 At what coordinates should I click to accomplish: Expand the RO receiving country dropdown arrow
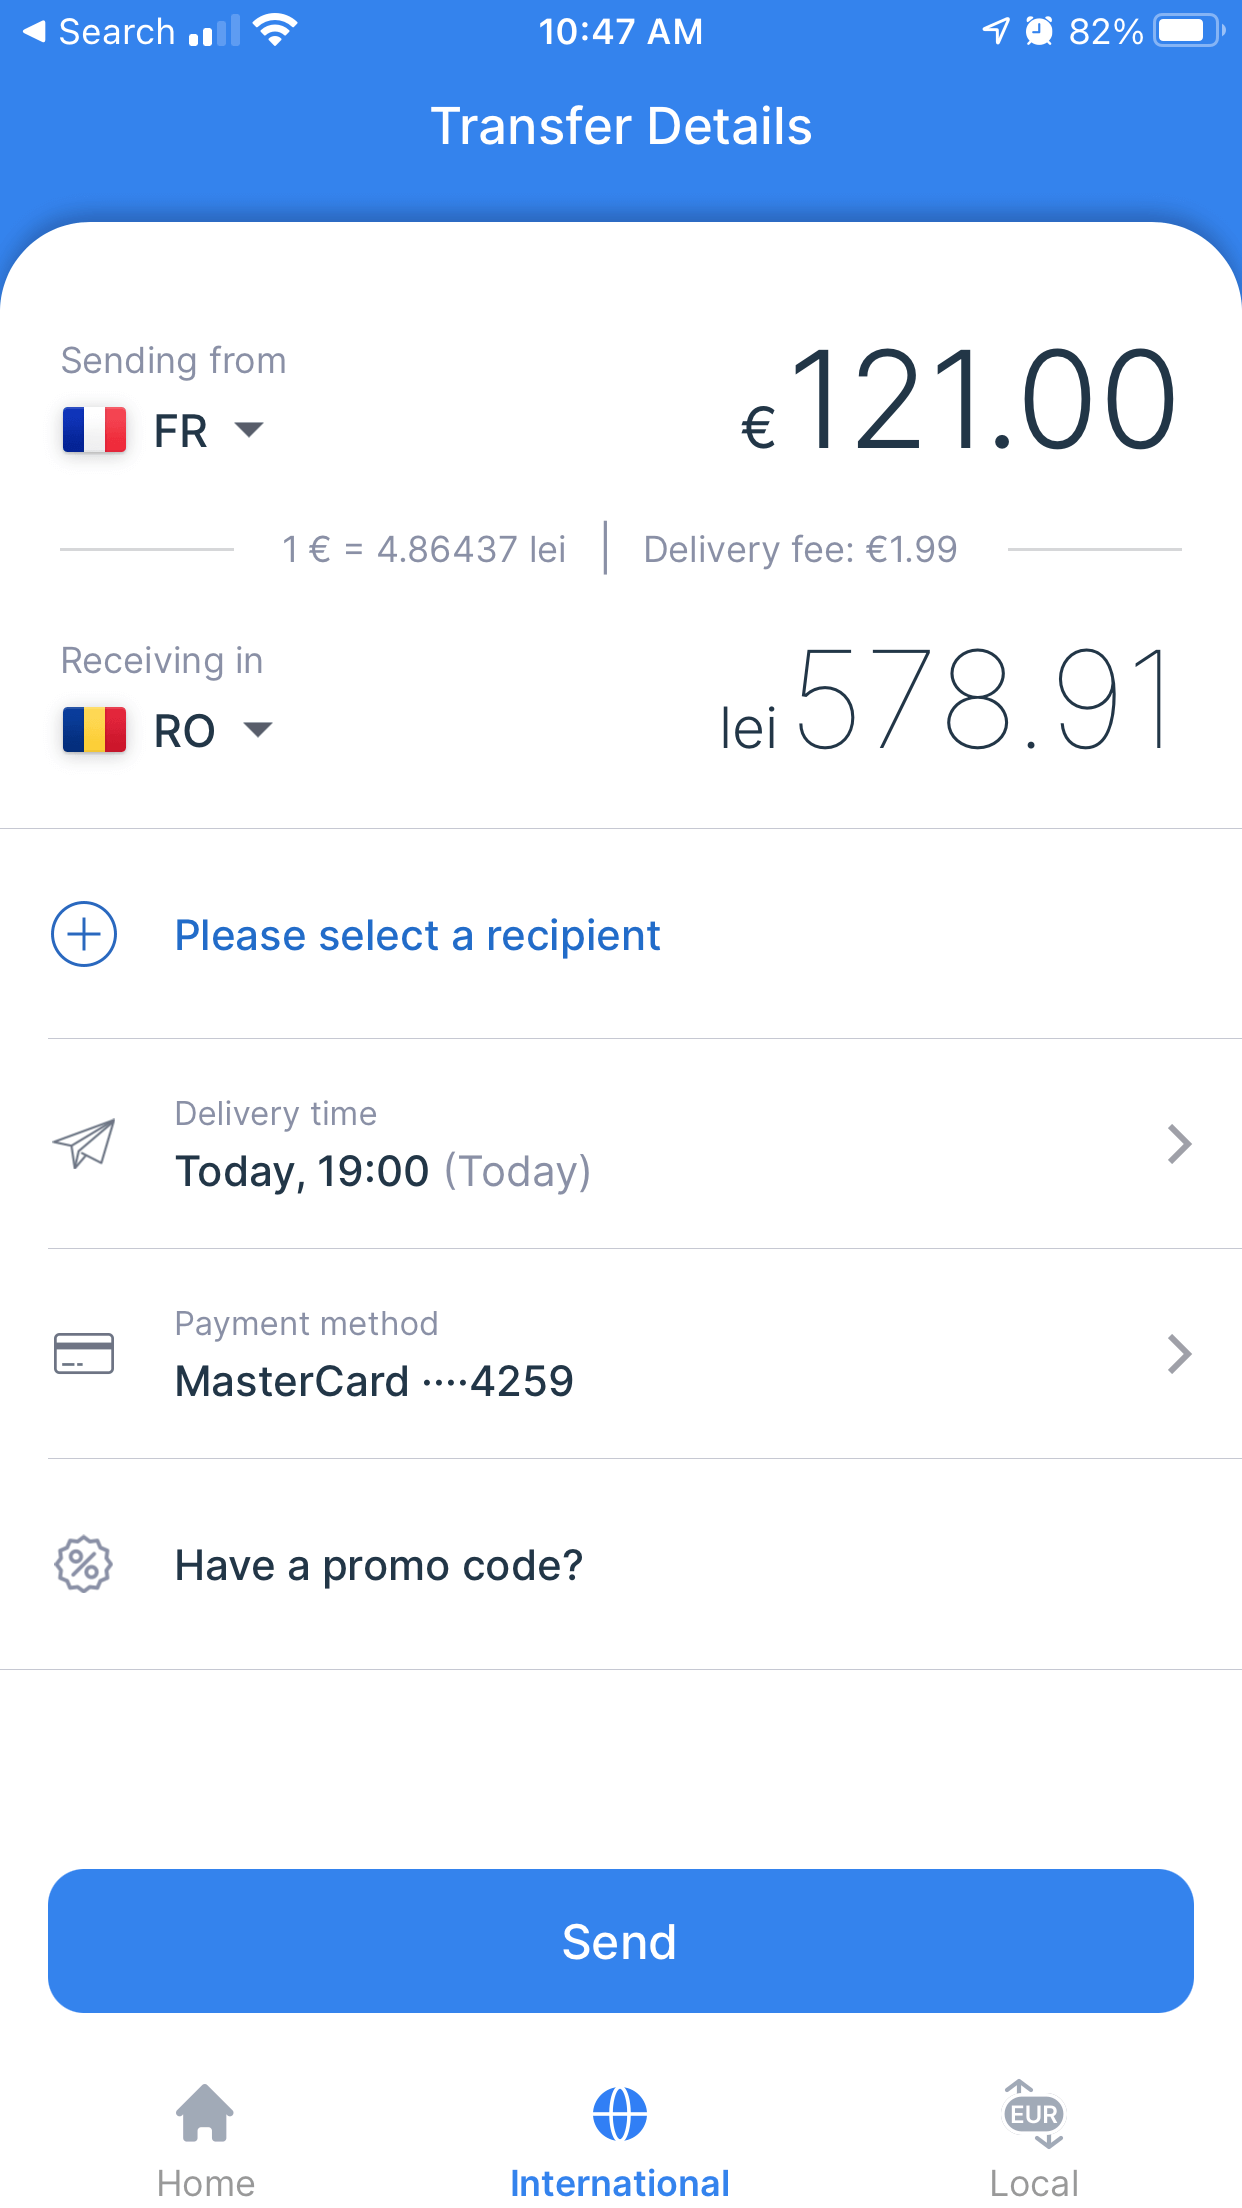click(x=258, y=730)
